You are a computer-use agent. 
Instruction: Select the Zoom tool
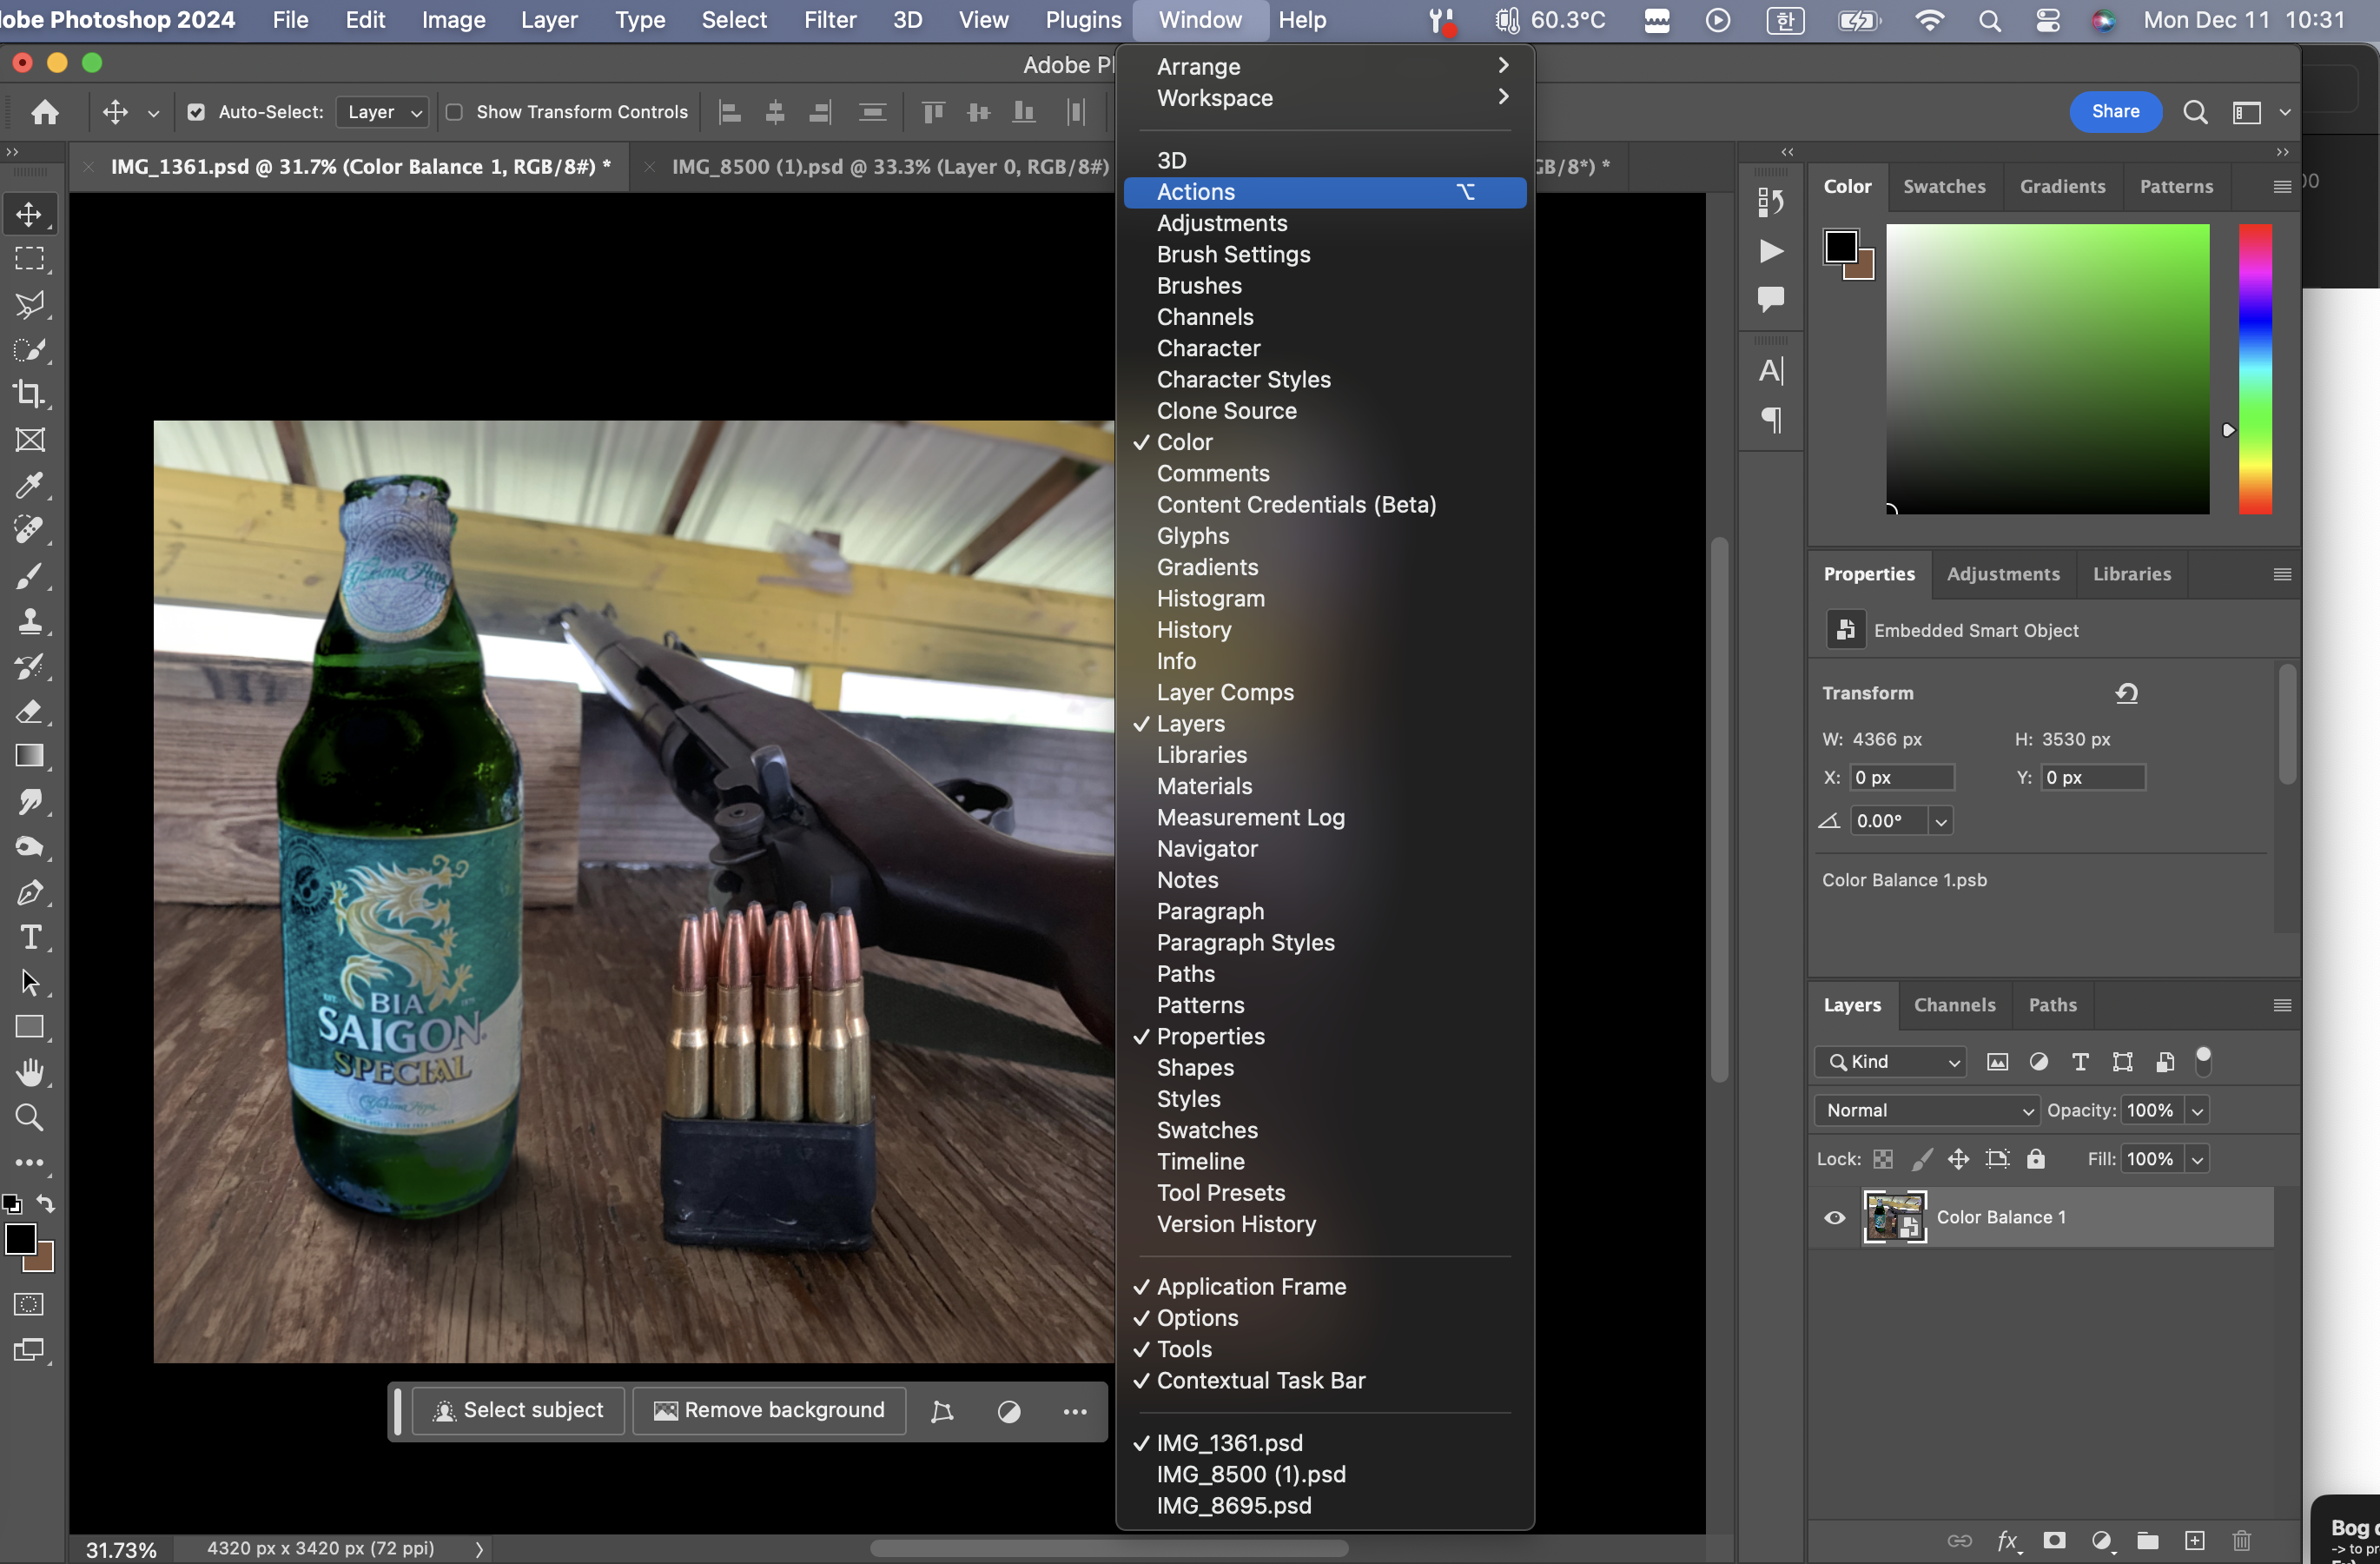[x=29, y=1117]
